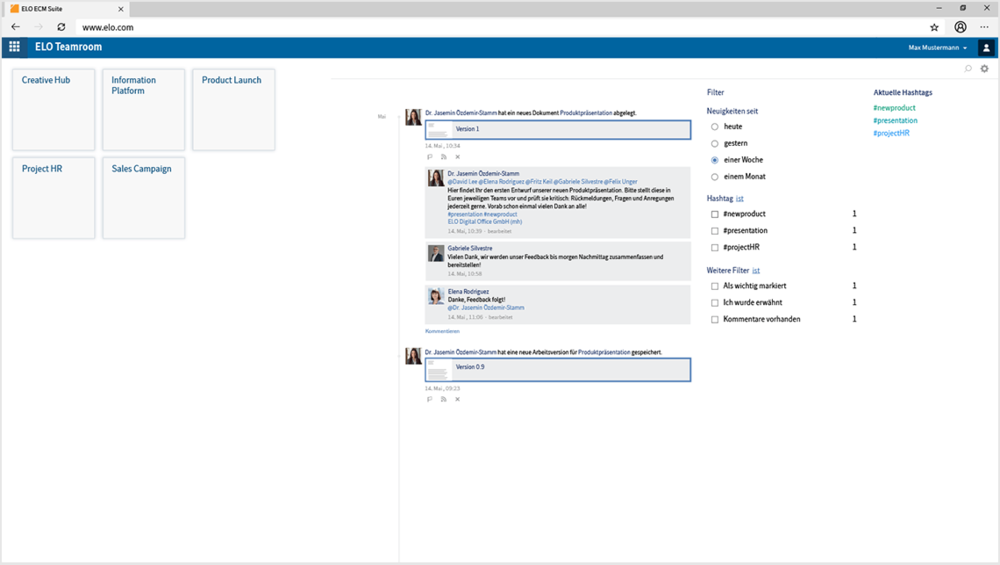
Task: Click the X icon under Version 0.9 post
Action: tap(458, 399)
